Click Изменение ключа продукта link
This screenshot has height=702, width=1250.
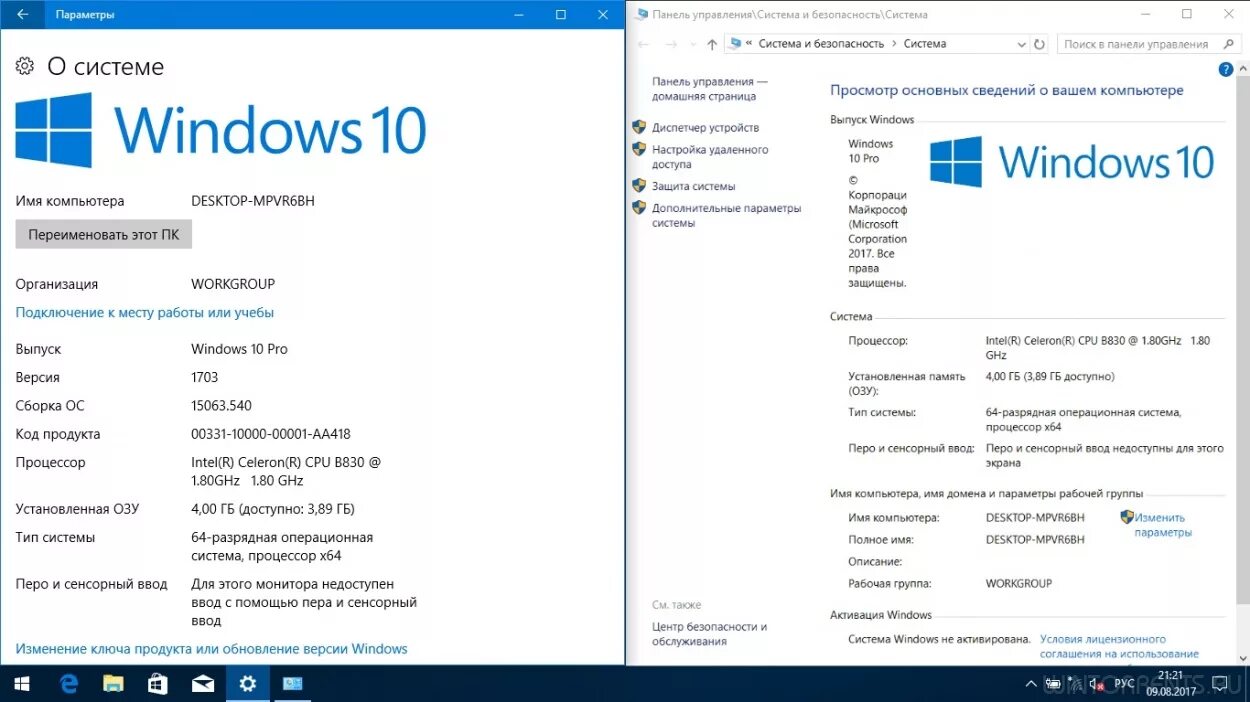click(x=211, y=648)
